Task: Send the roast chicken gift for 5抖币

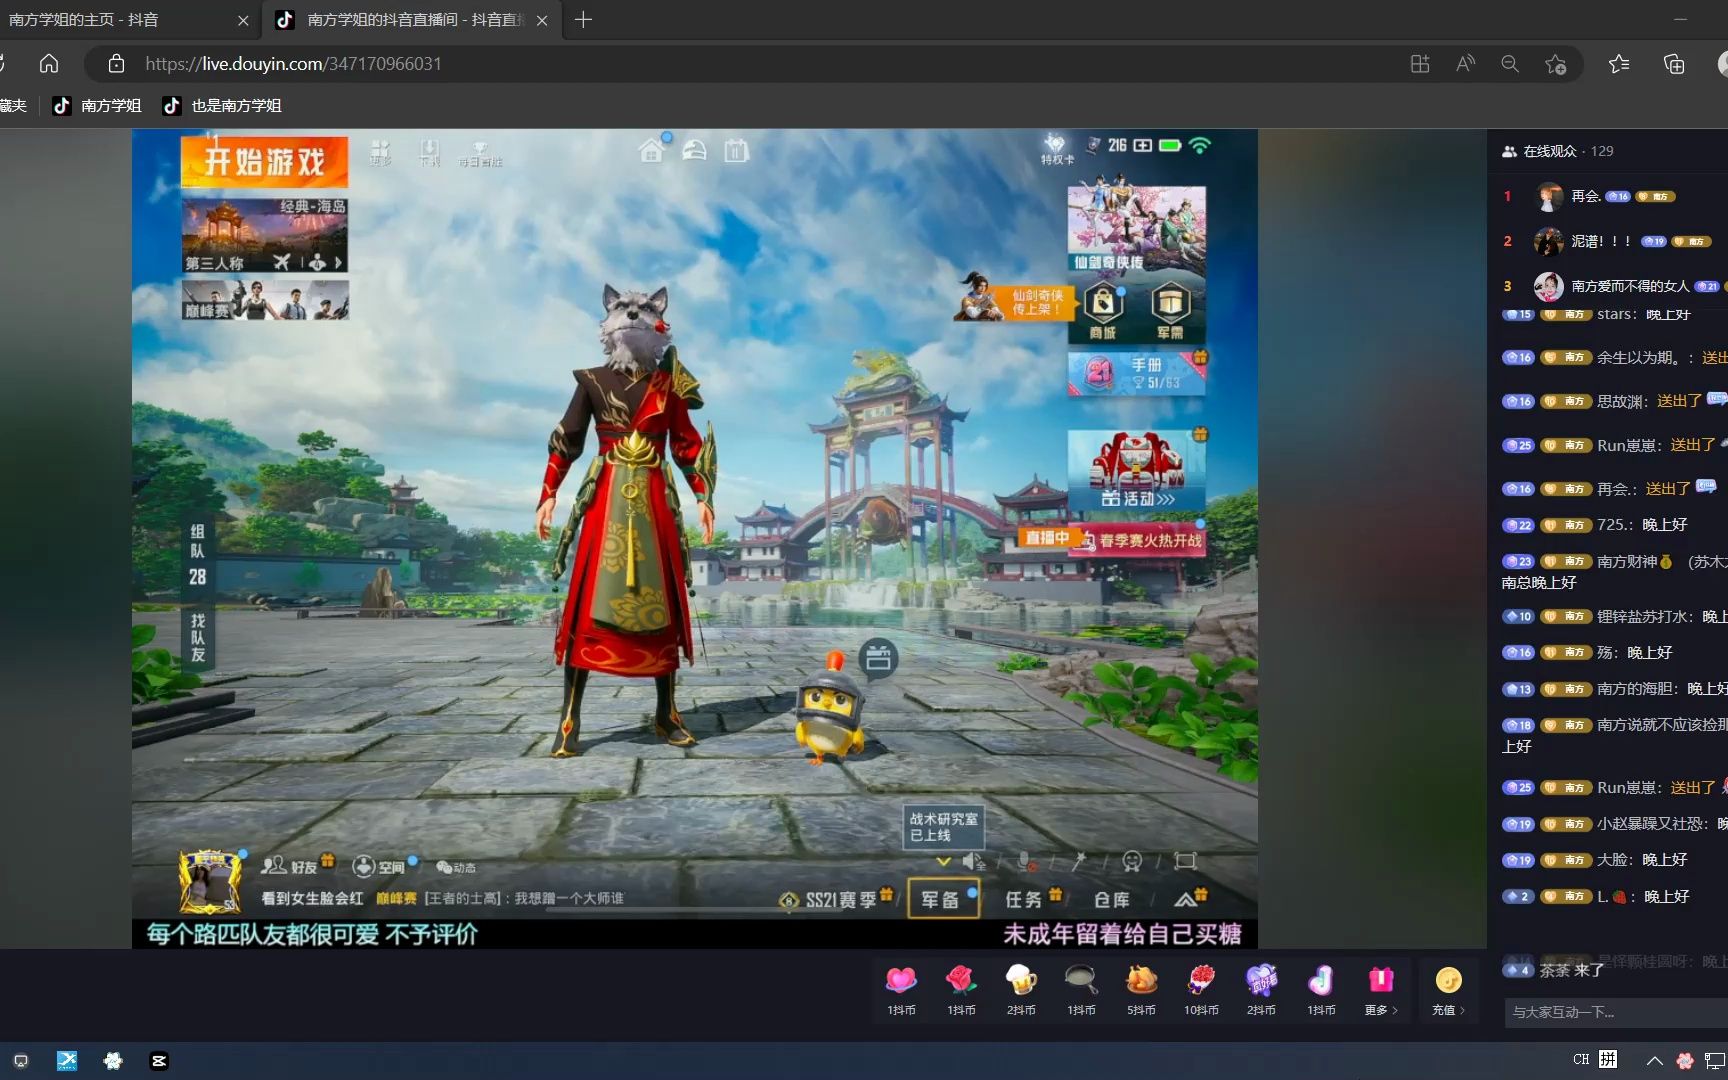Action: coord(1141,989)
